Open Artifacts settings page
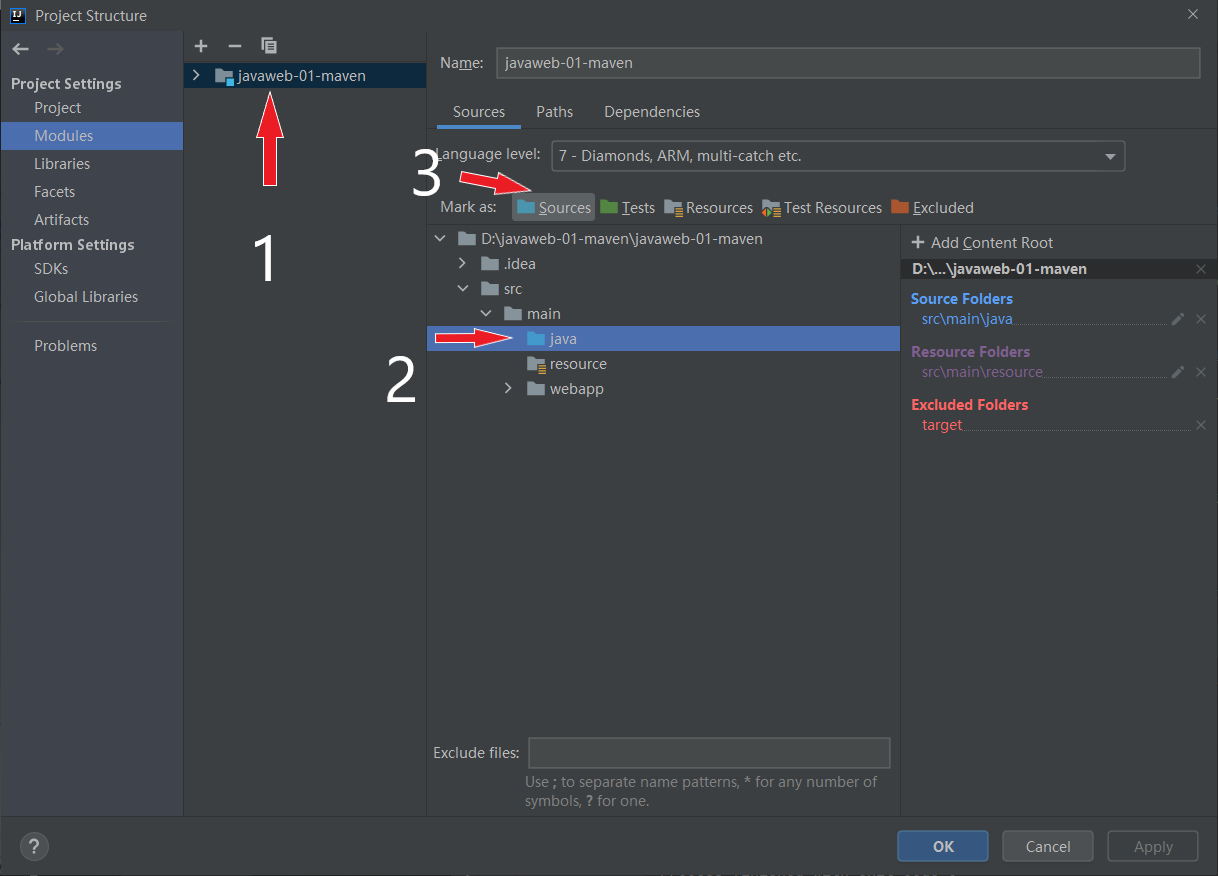This screenshot has height=876, width=1218. click(61, 220)
